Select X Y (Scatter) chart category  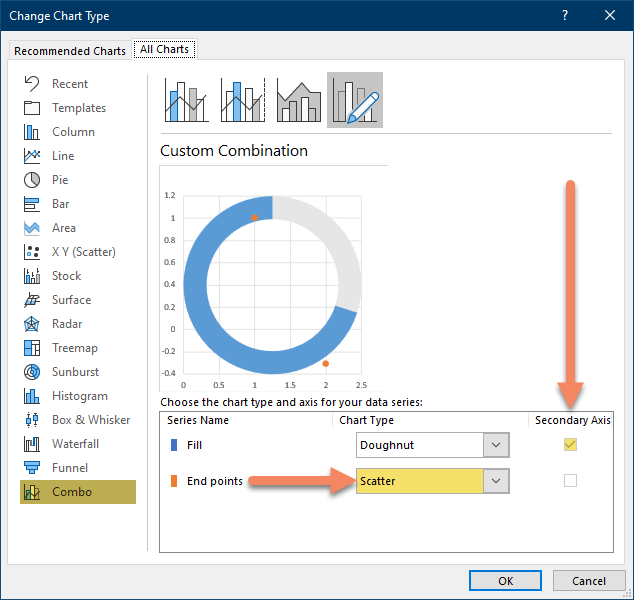click(82, 252)
